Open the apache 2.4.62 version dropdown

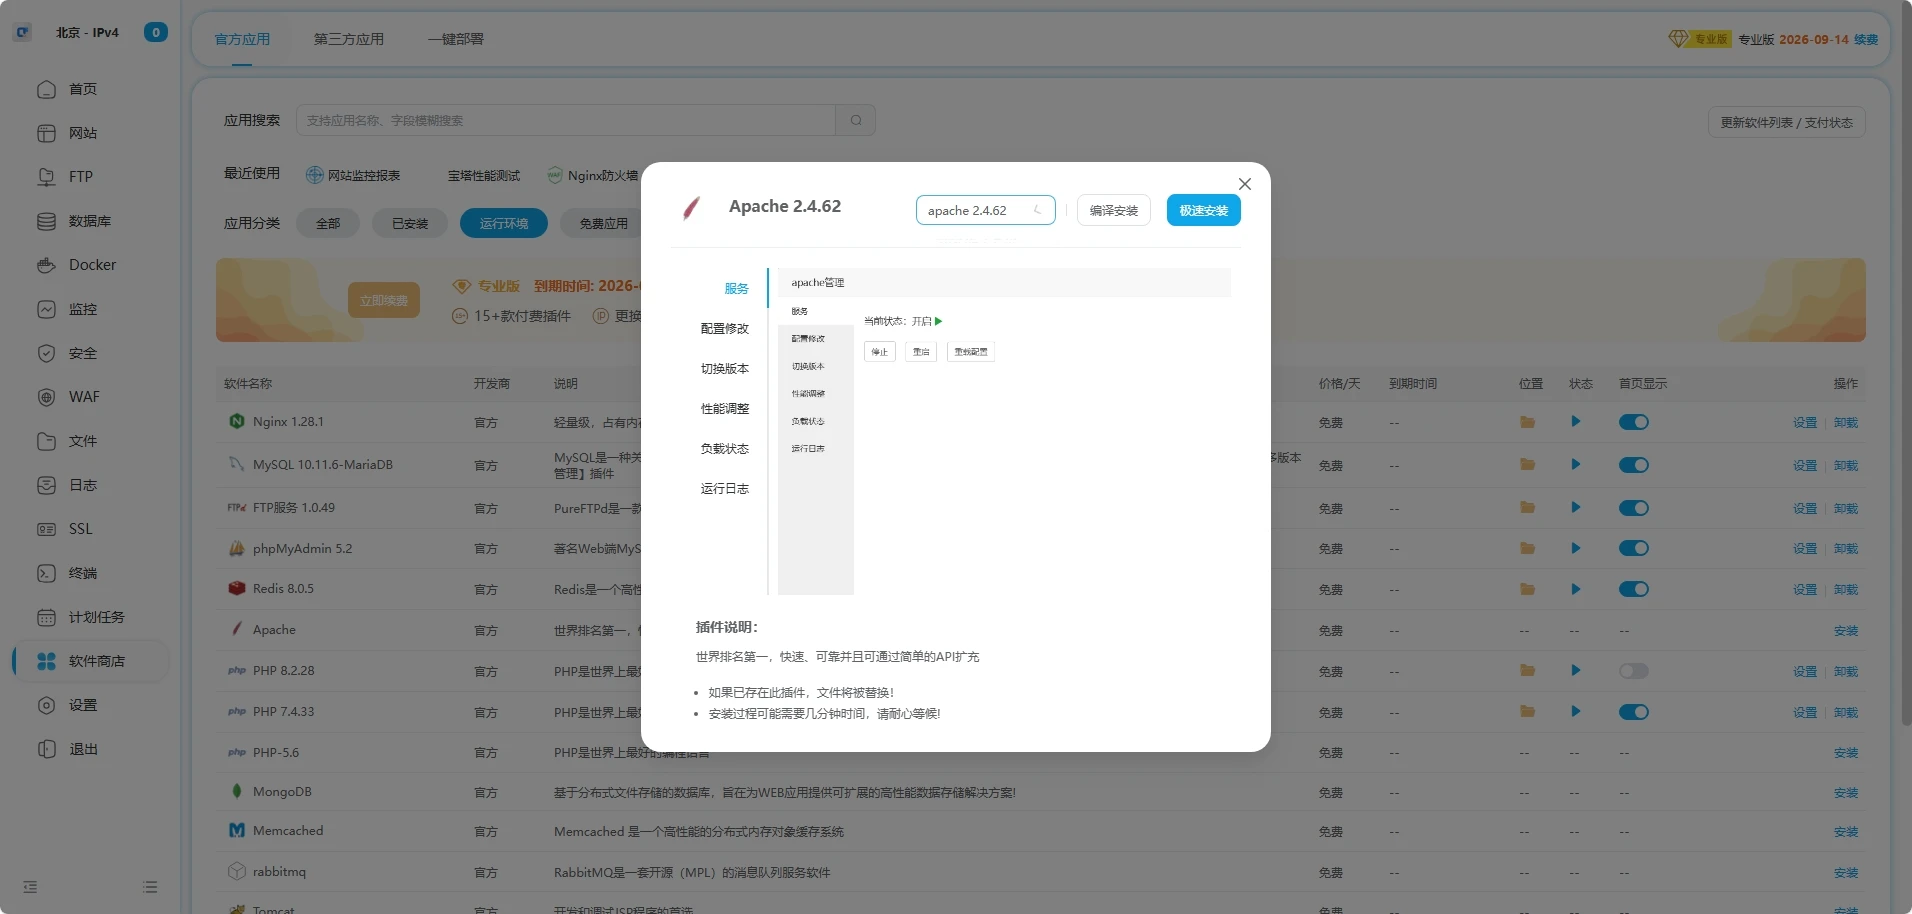985,210
